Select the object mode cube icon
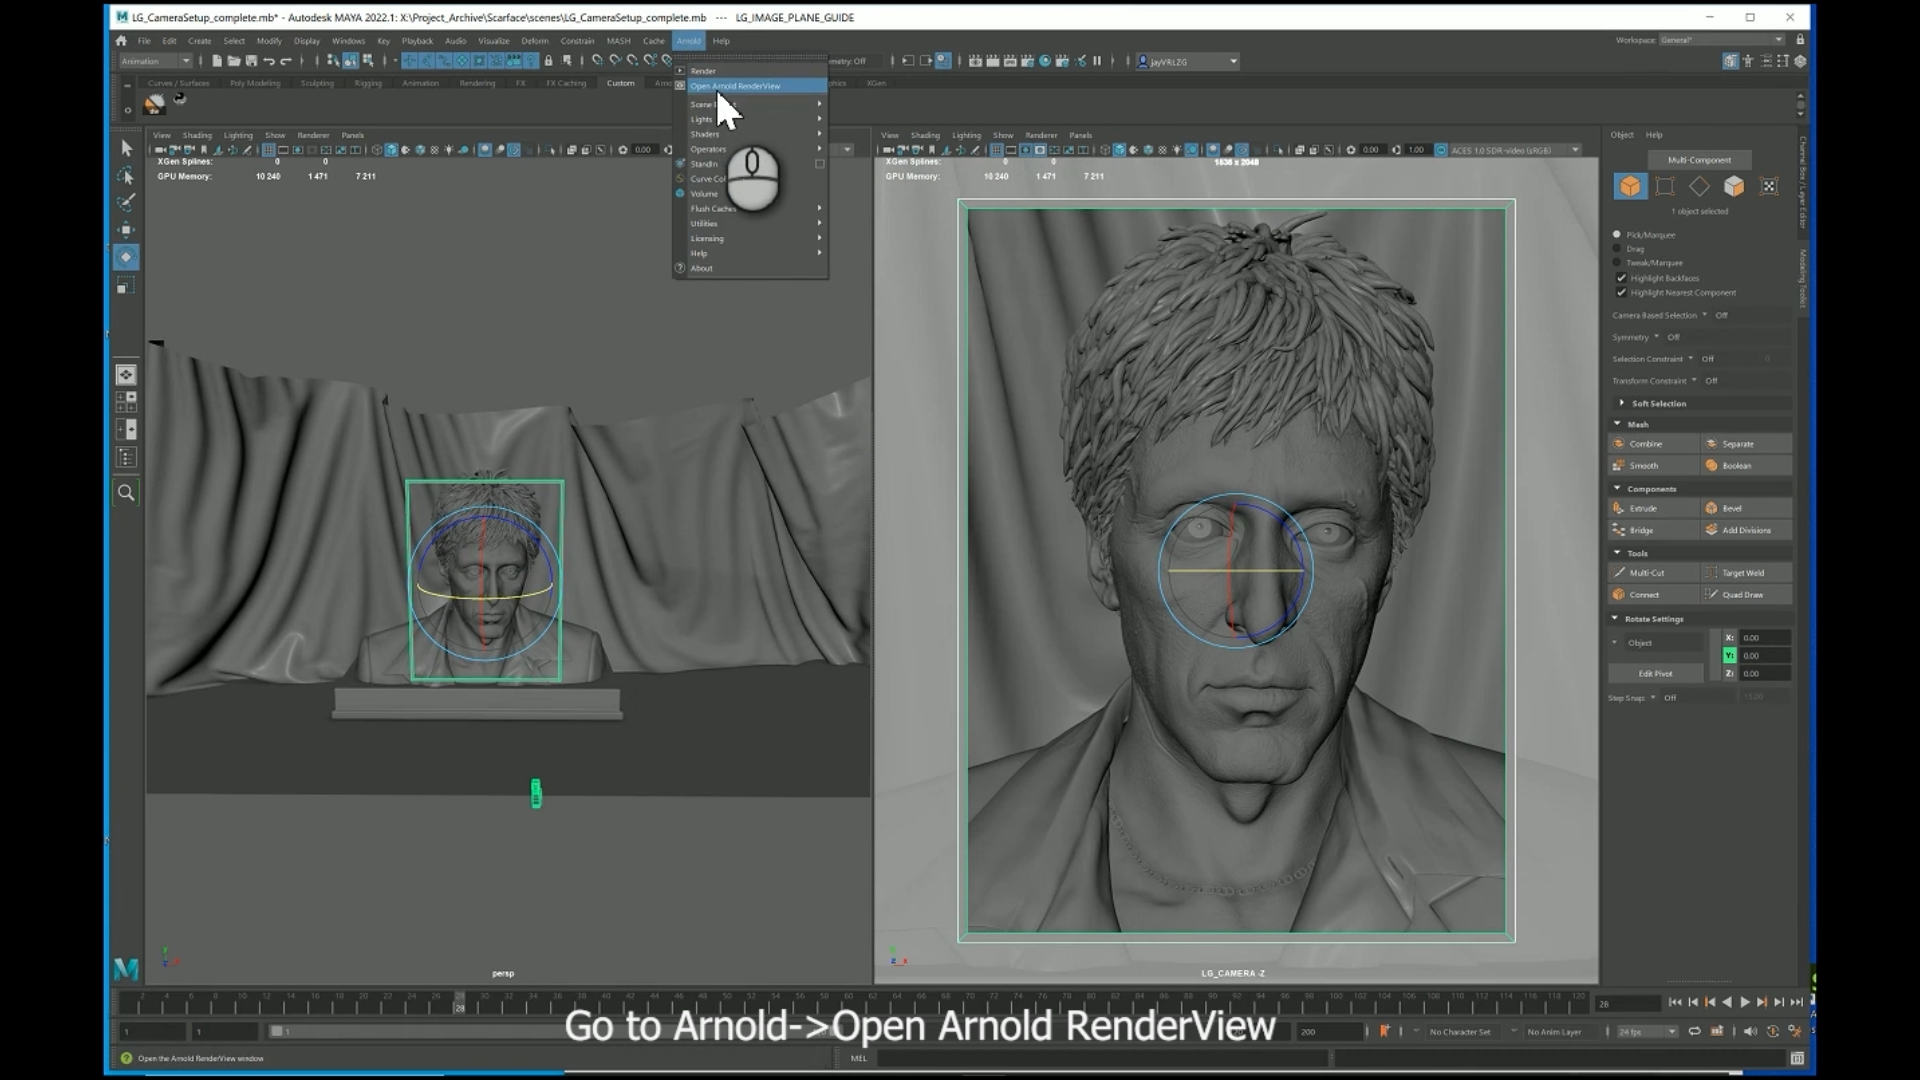 point(1630,187)
